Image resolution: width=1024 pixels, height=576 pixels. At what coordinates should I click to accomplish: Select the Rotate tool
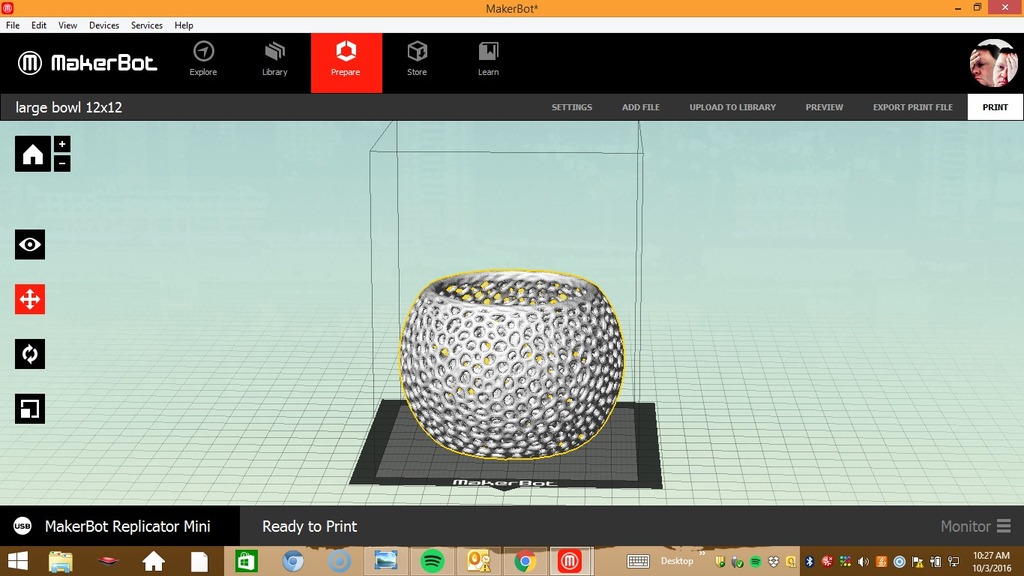pyautogui.click(x=30, y=354)
